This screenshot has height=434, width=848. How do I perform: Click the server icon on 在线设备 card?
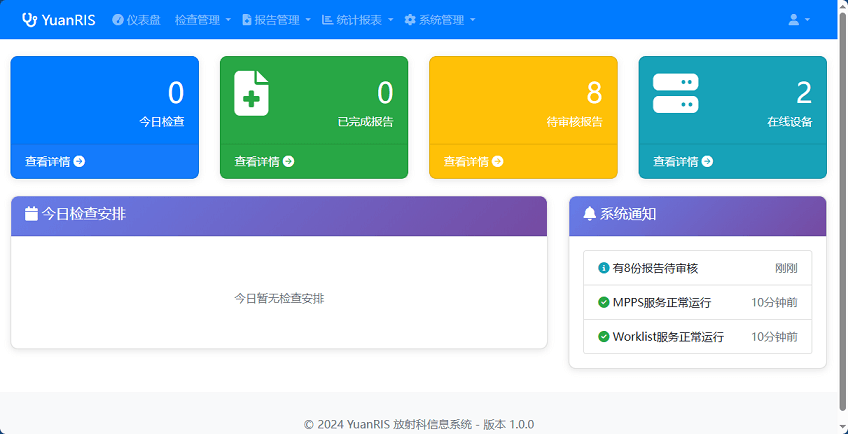click(675, 93)
